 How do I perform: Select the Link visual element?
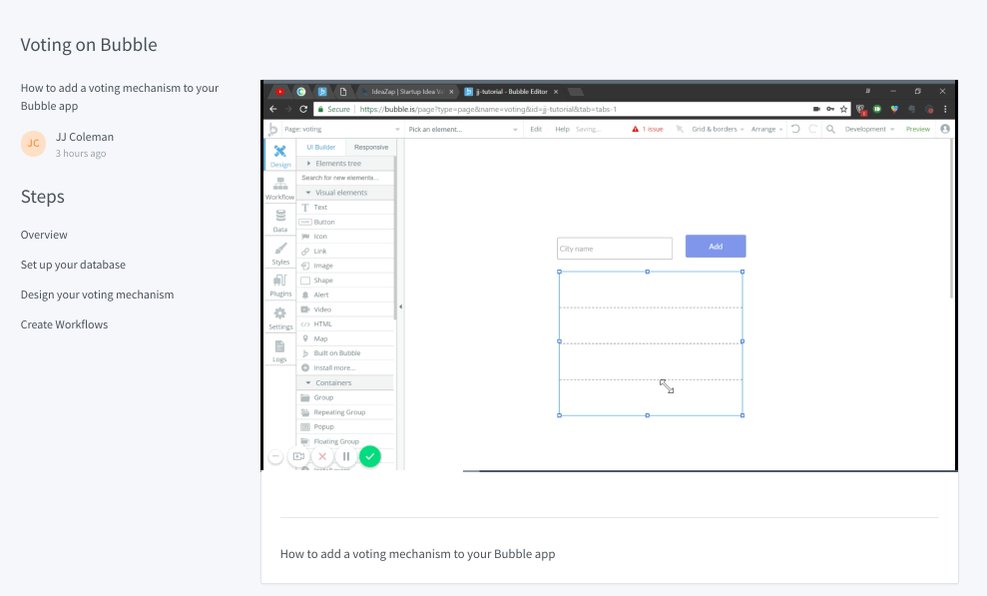click(346, 250)
